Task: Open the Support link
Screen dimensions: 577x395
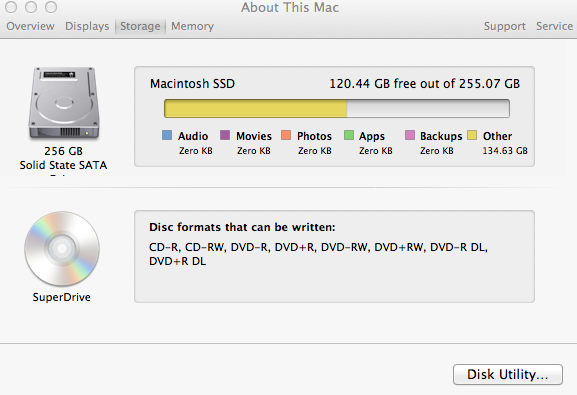Action: [505, 26]
